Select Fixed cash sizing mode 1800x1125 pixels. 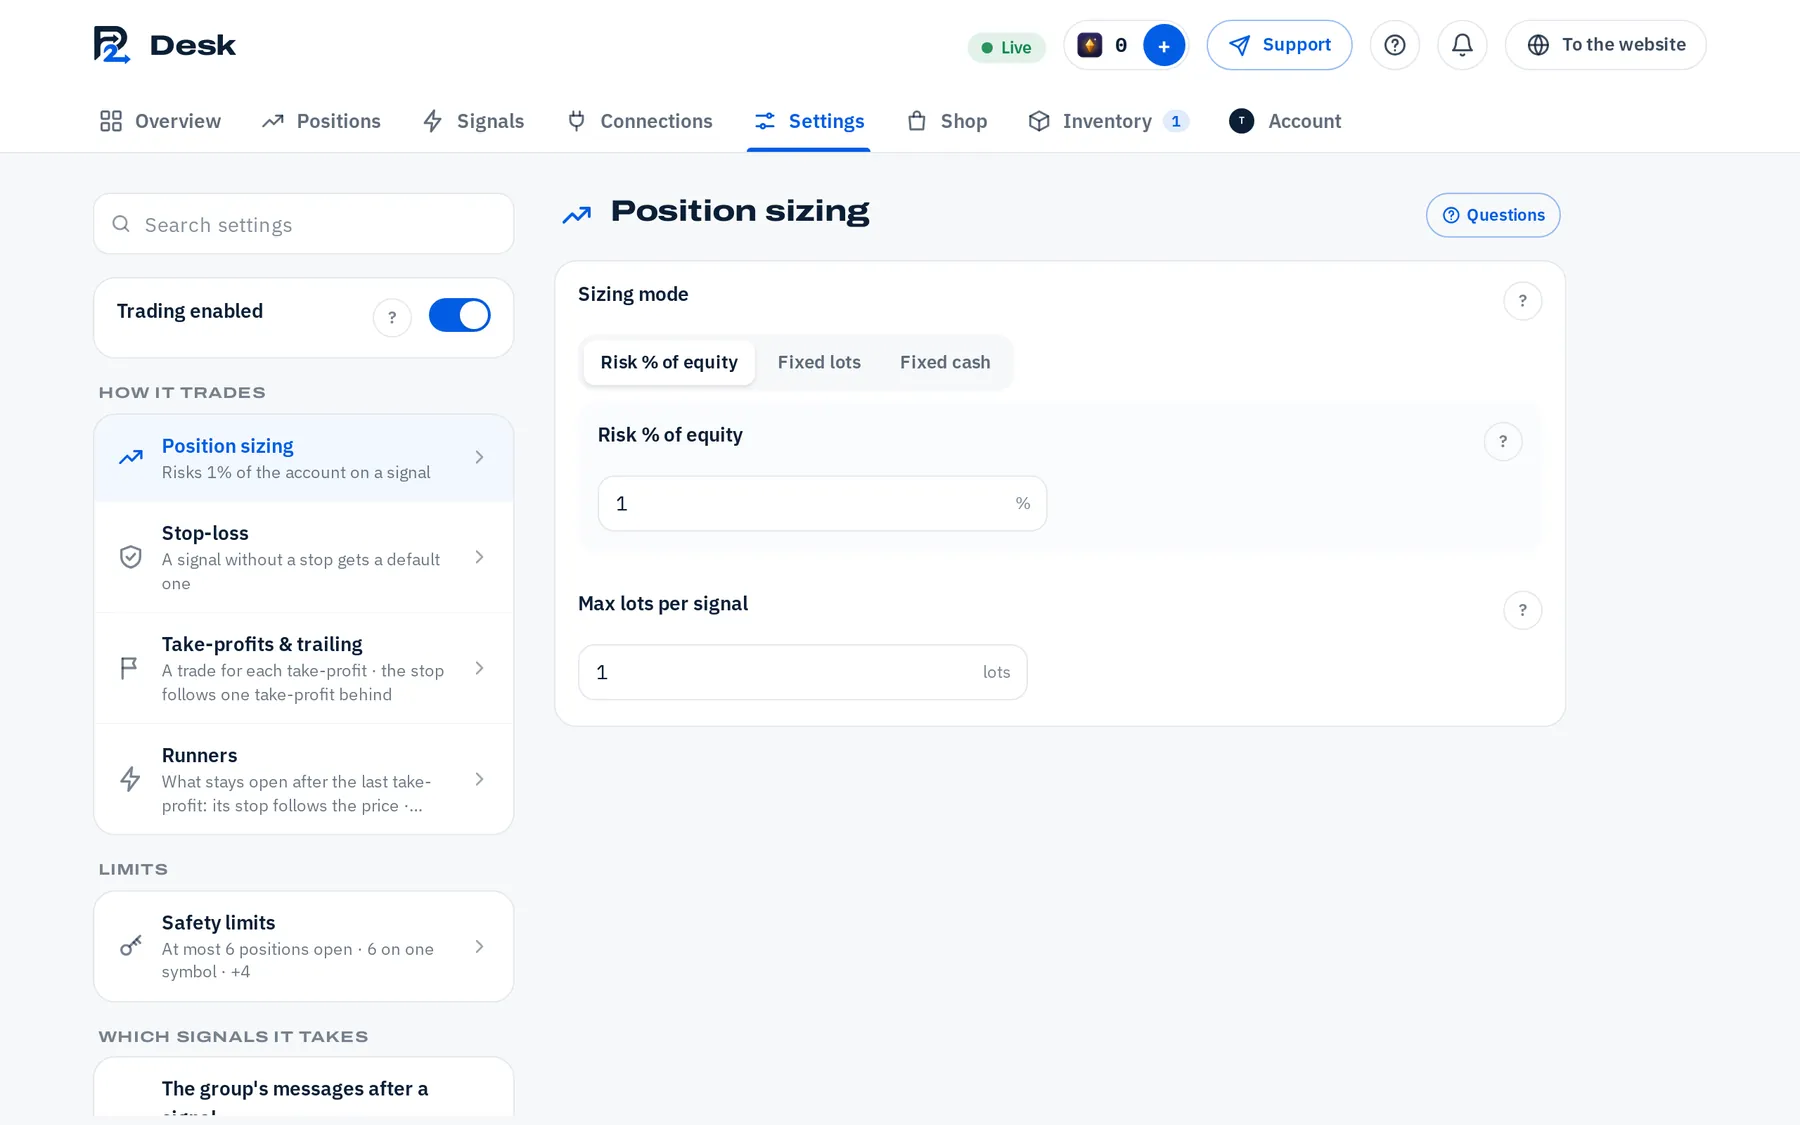click(945, 362)
